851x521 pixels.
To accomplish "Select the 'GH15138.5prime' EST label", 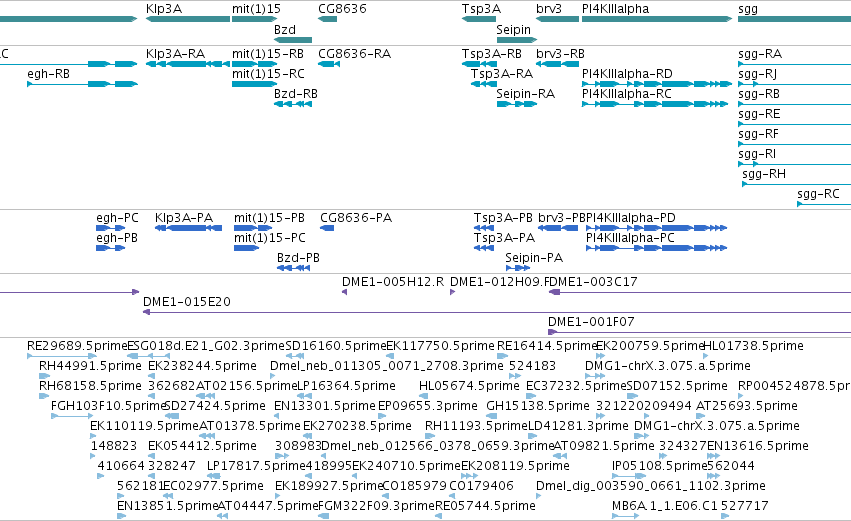I will tap(538, 406).
